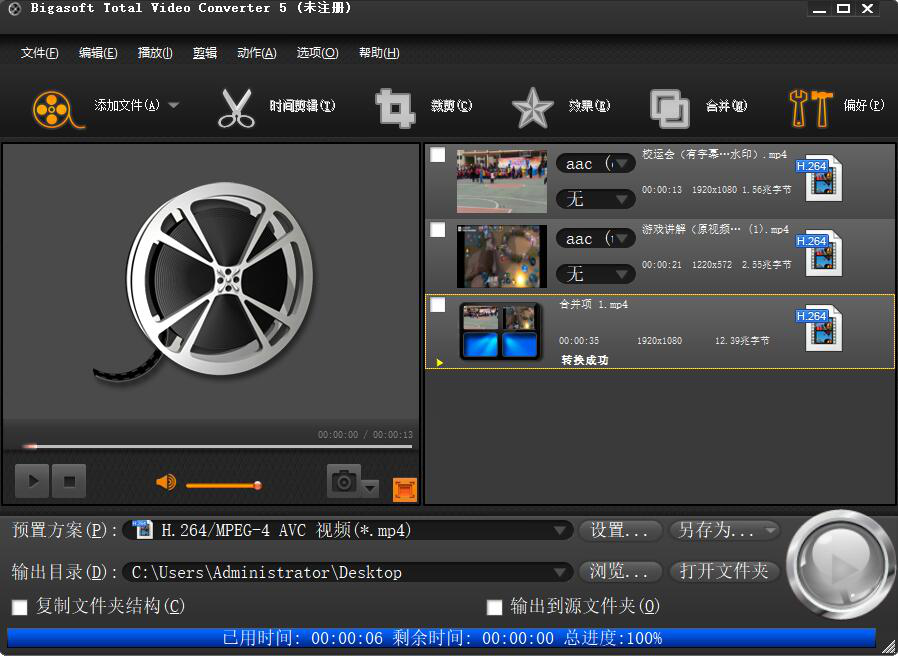
Task: Check the box for 校运会 video
Action: point(438,155)
